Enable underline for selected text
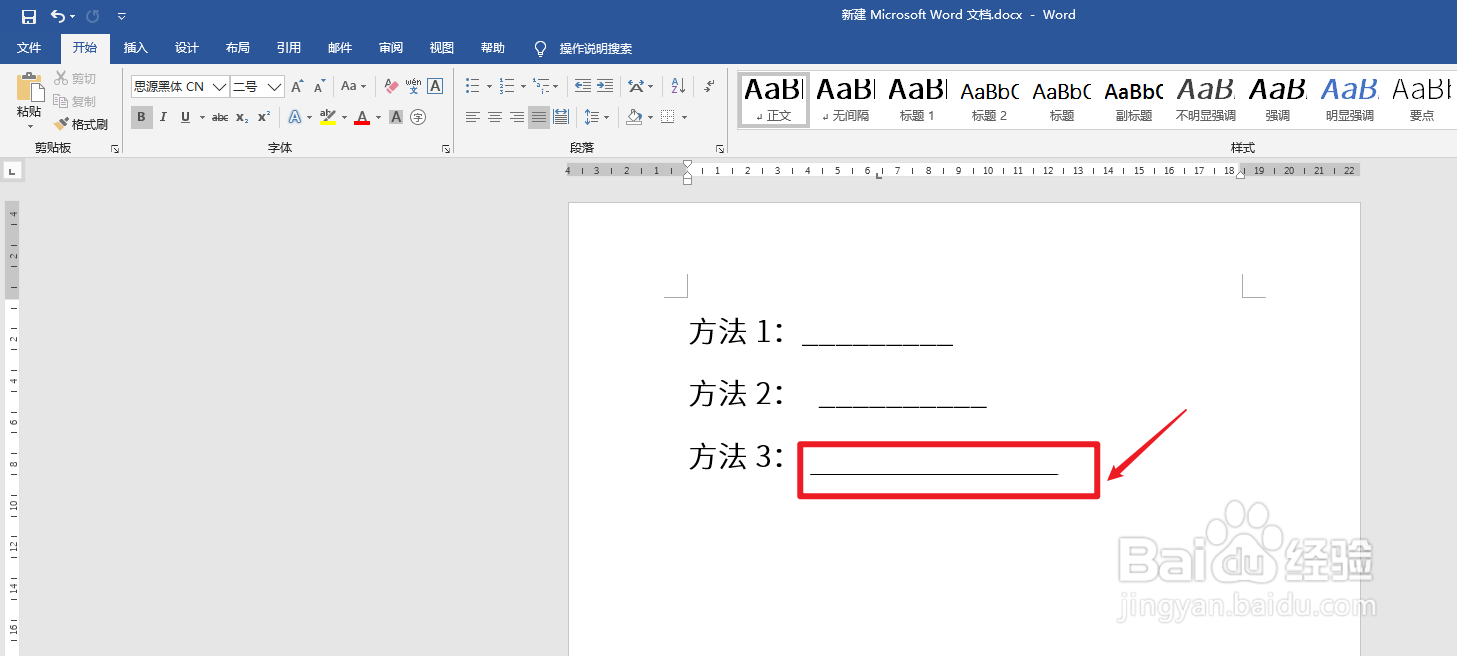The width and height of the screenshot is (1457, 656). click(185, 117)
